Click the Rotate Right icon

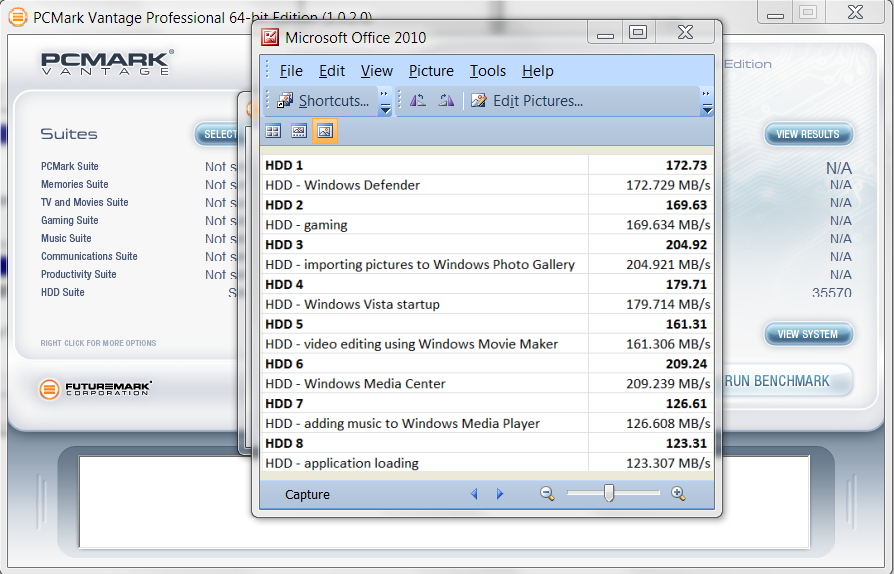click(446, 100)
